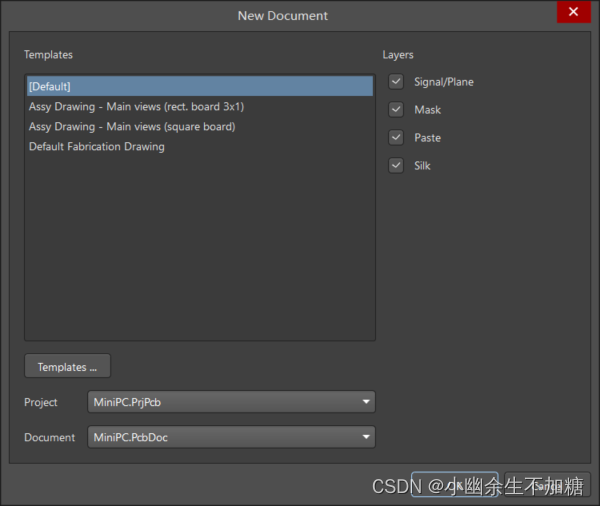Click empty space in Templates list
This screenshot has height=506, width=600.
tap(199, 250)
